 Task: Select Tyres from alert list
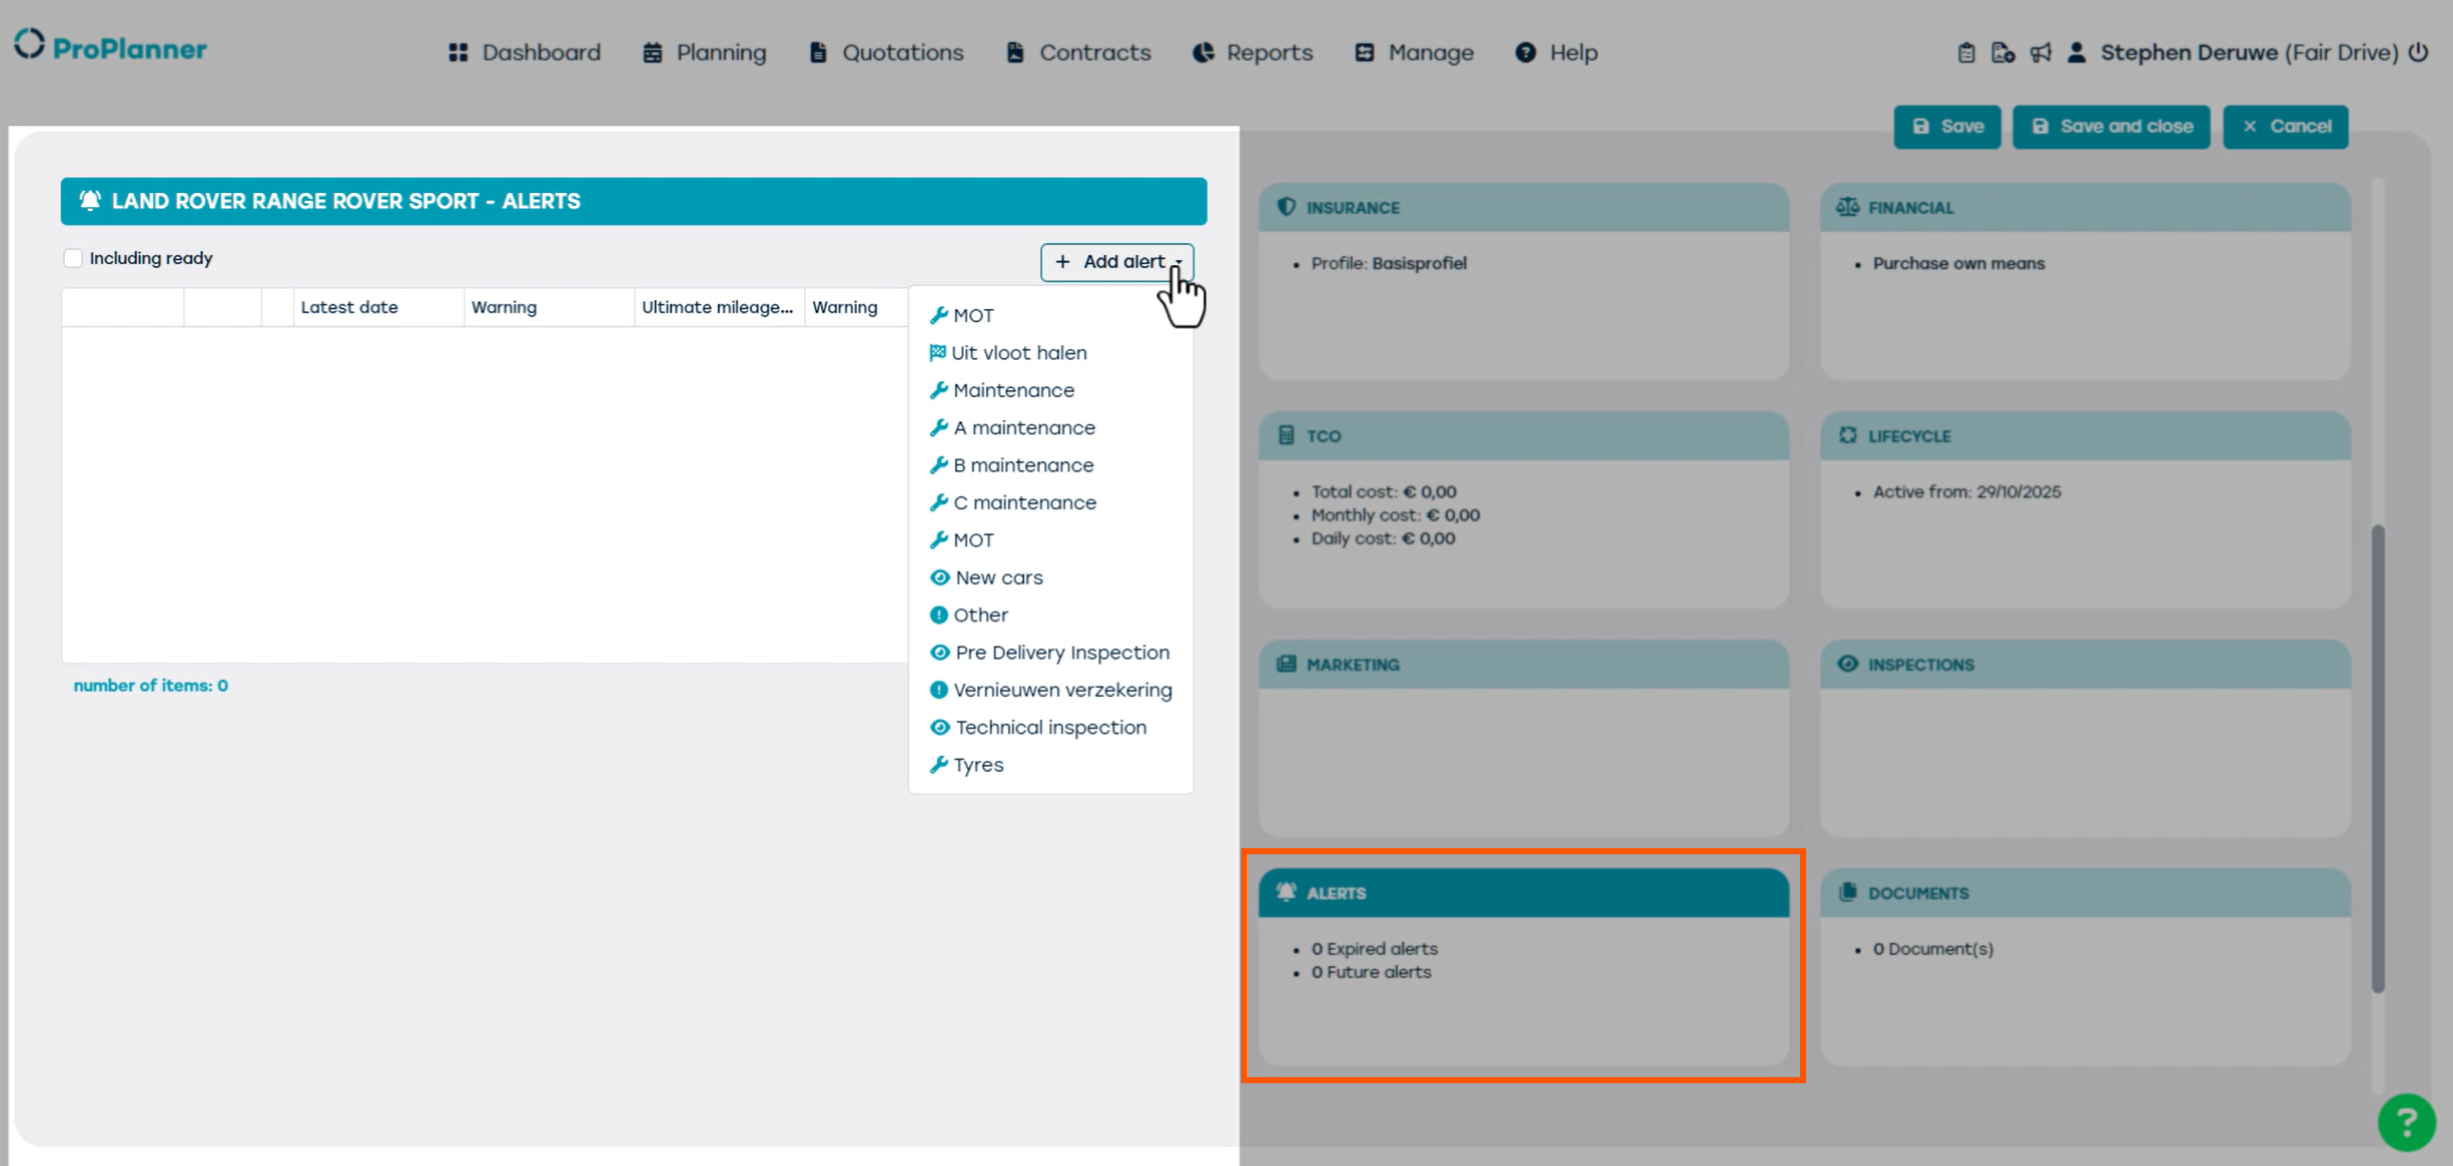point(977,765)
